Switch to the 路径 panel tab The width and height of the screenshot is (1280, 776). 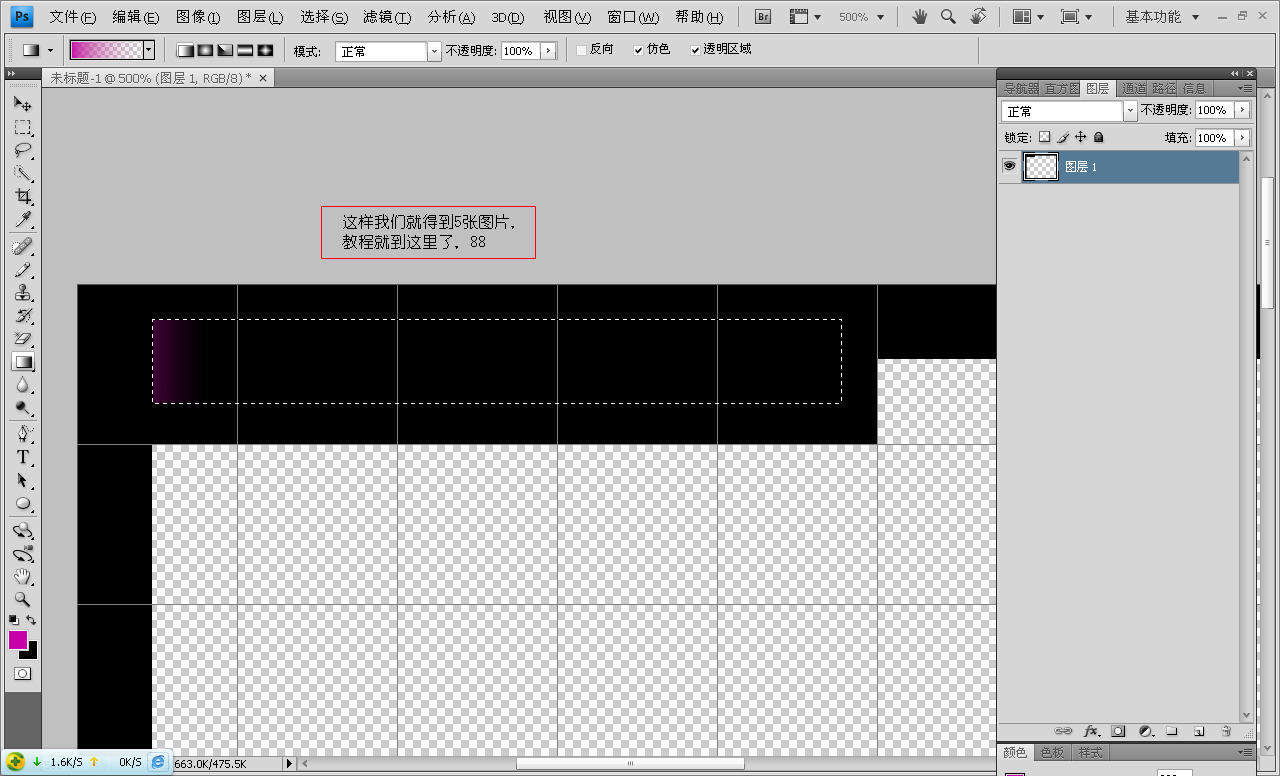pos(1164,89)
